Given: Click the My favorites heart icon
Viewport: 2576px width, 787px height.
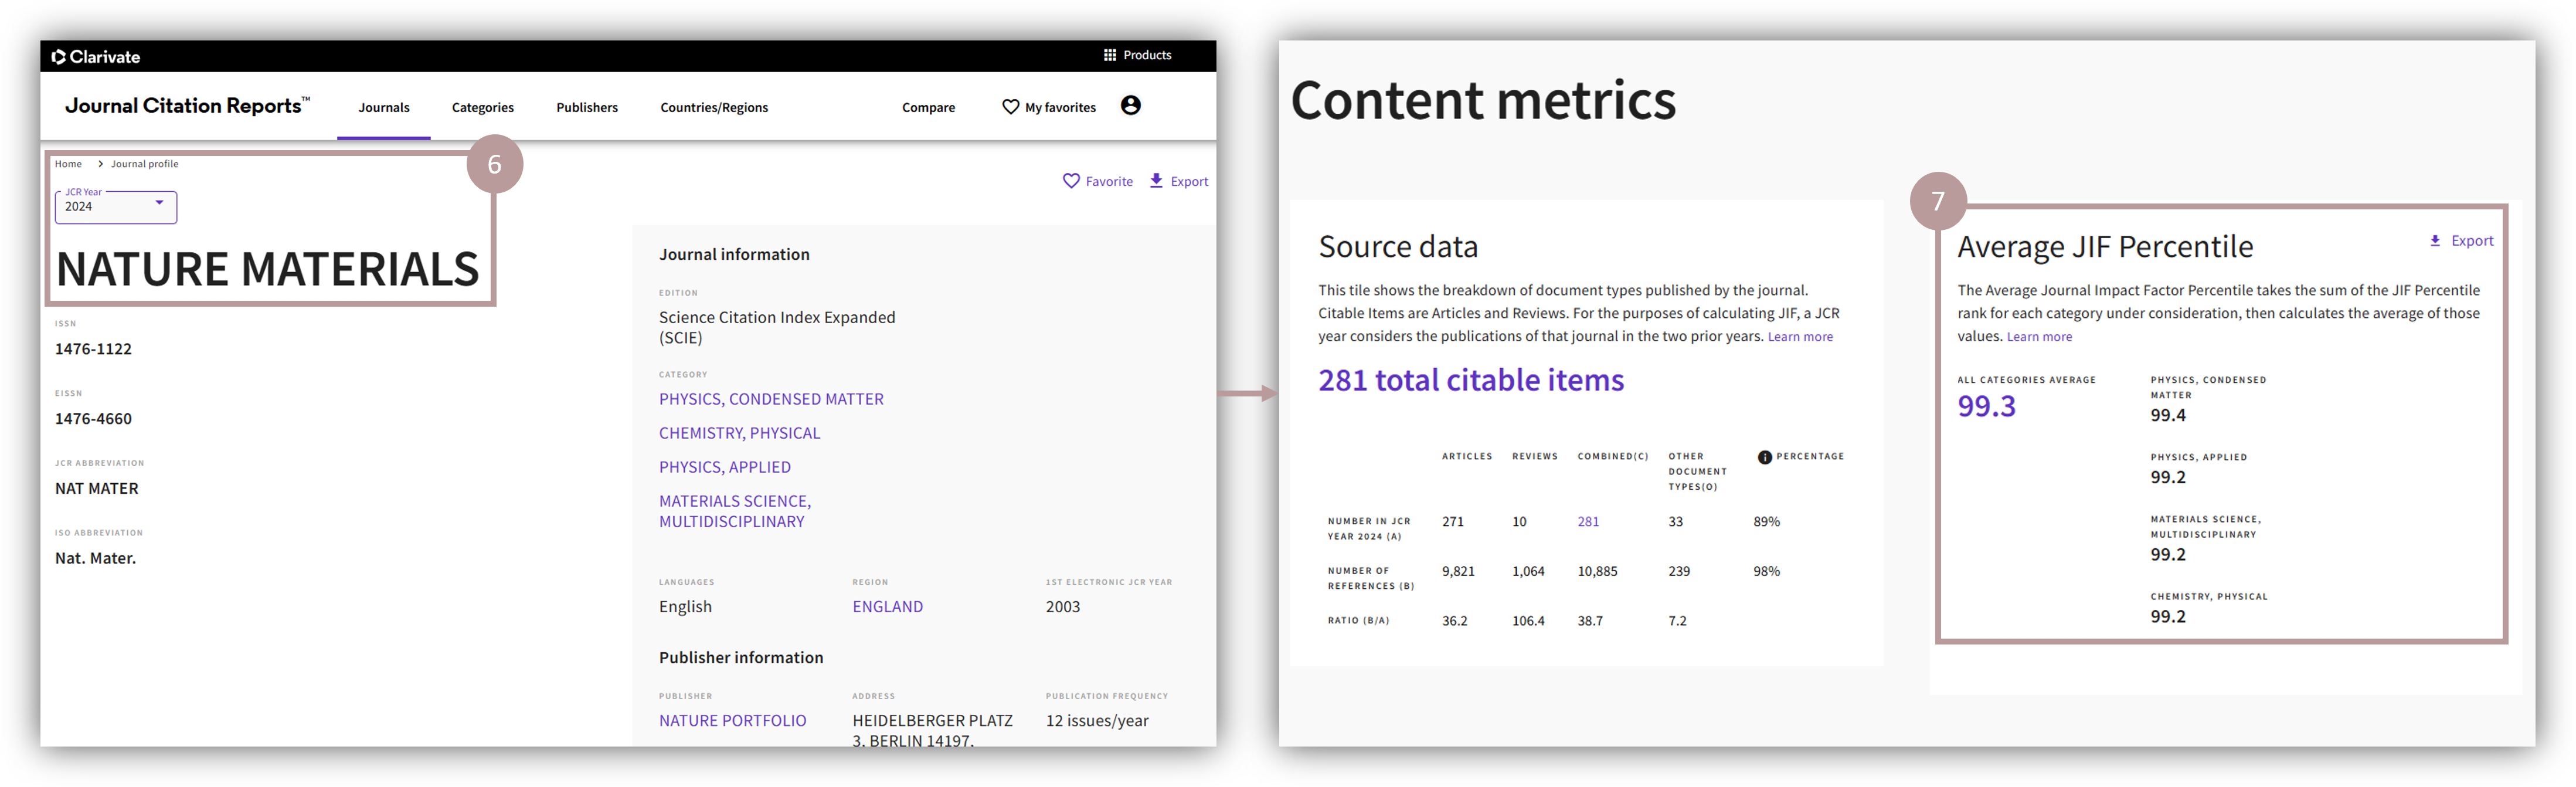Looking at the screenshot, I should click(1010, 107).
